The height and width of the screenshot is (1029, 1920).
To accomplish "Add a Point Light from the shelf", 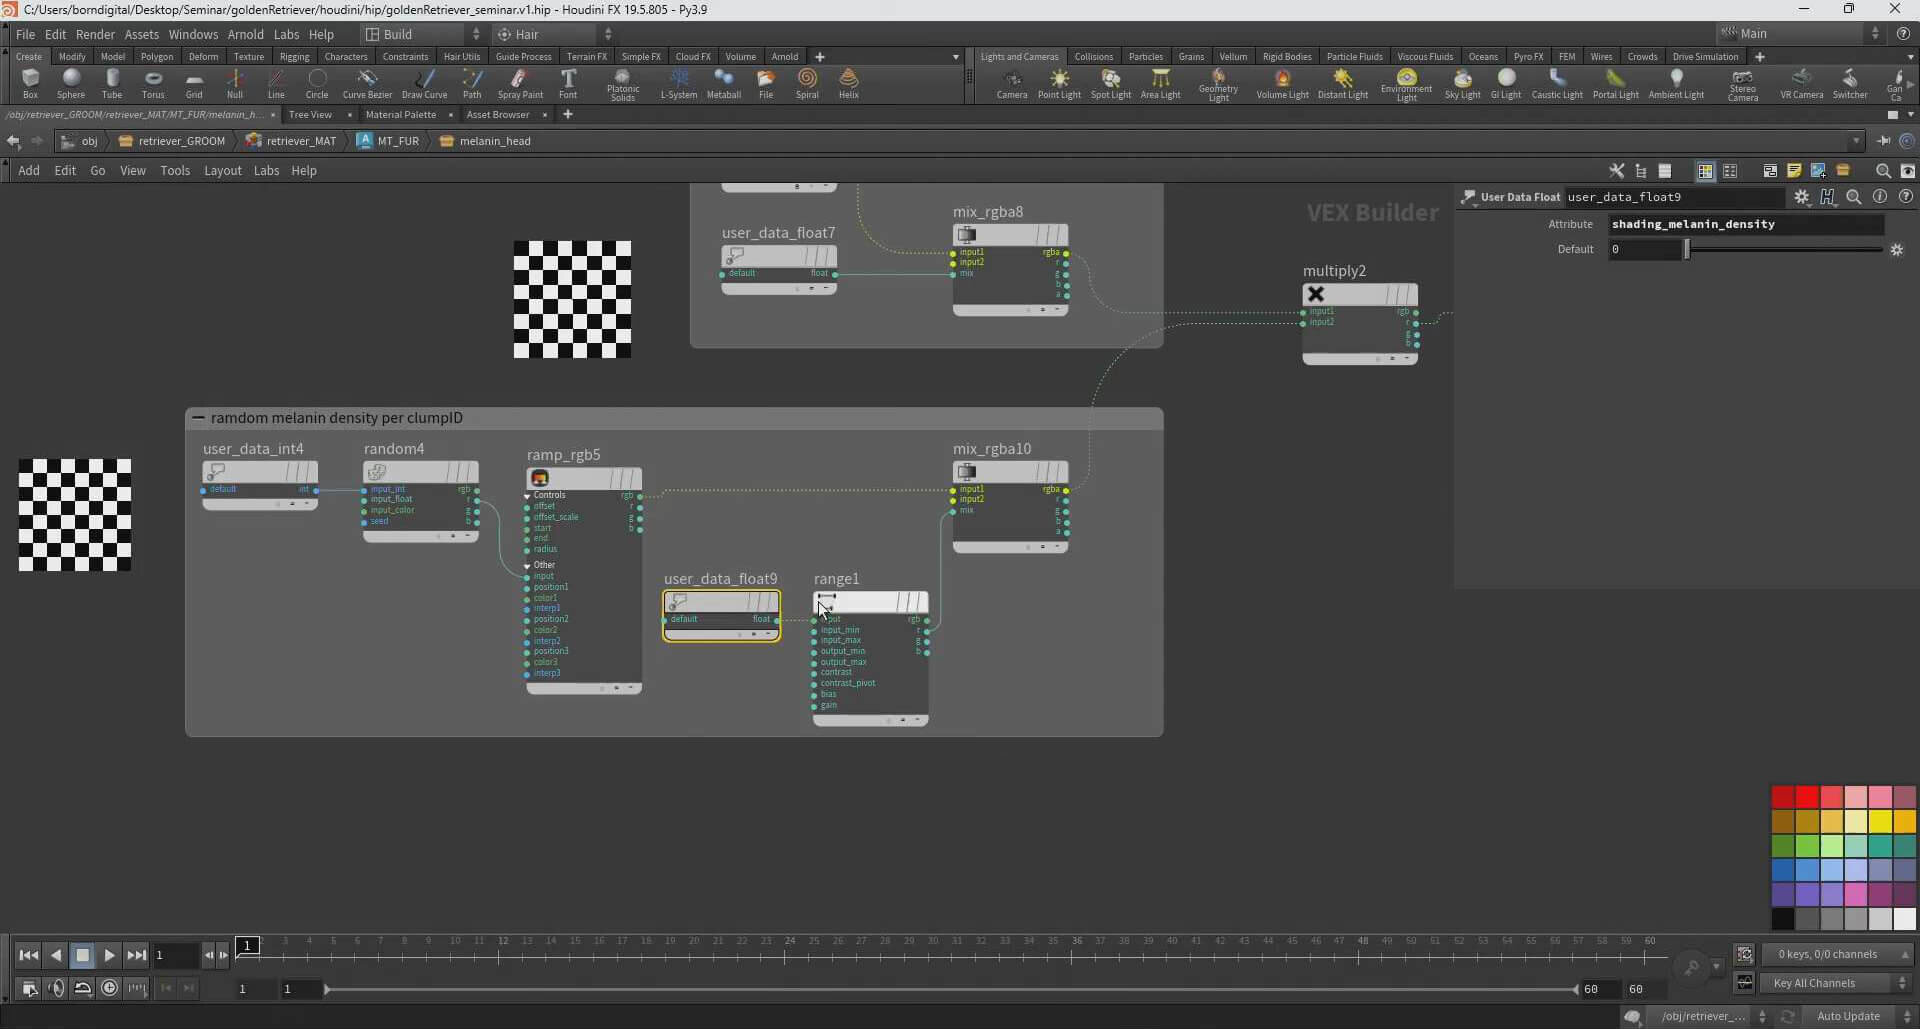I will [1059, 82].
